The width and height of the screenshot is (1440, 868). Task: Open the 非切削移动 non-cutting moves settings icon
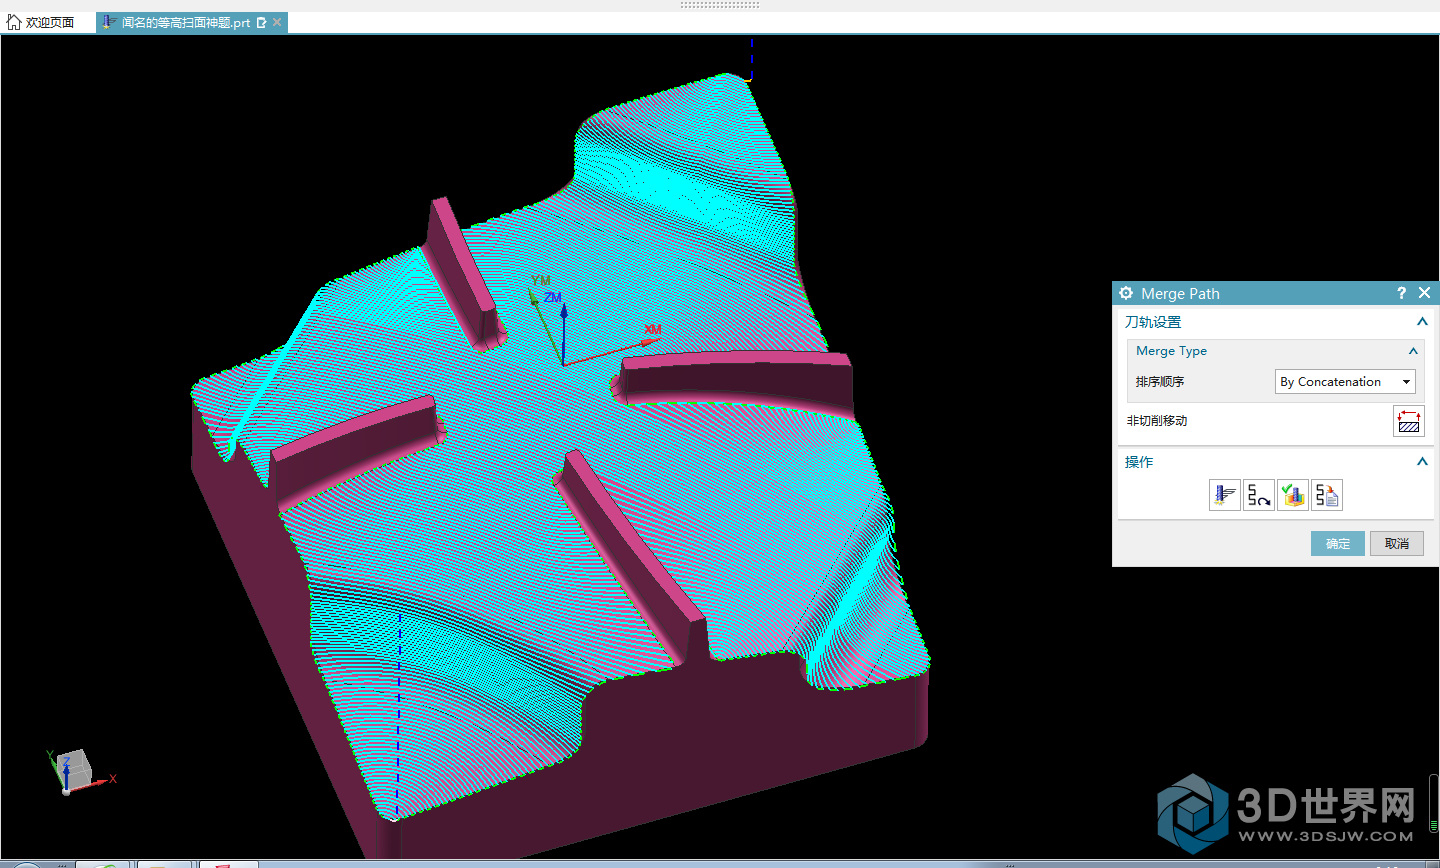tap(1409, 421)
